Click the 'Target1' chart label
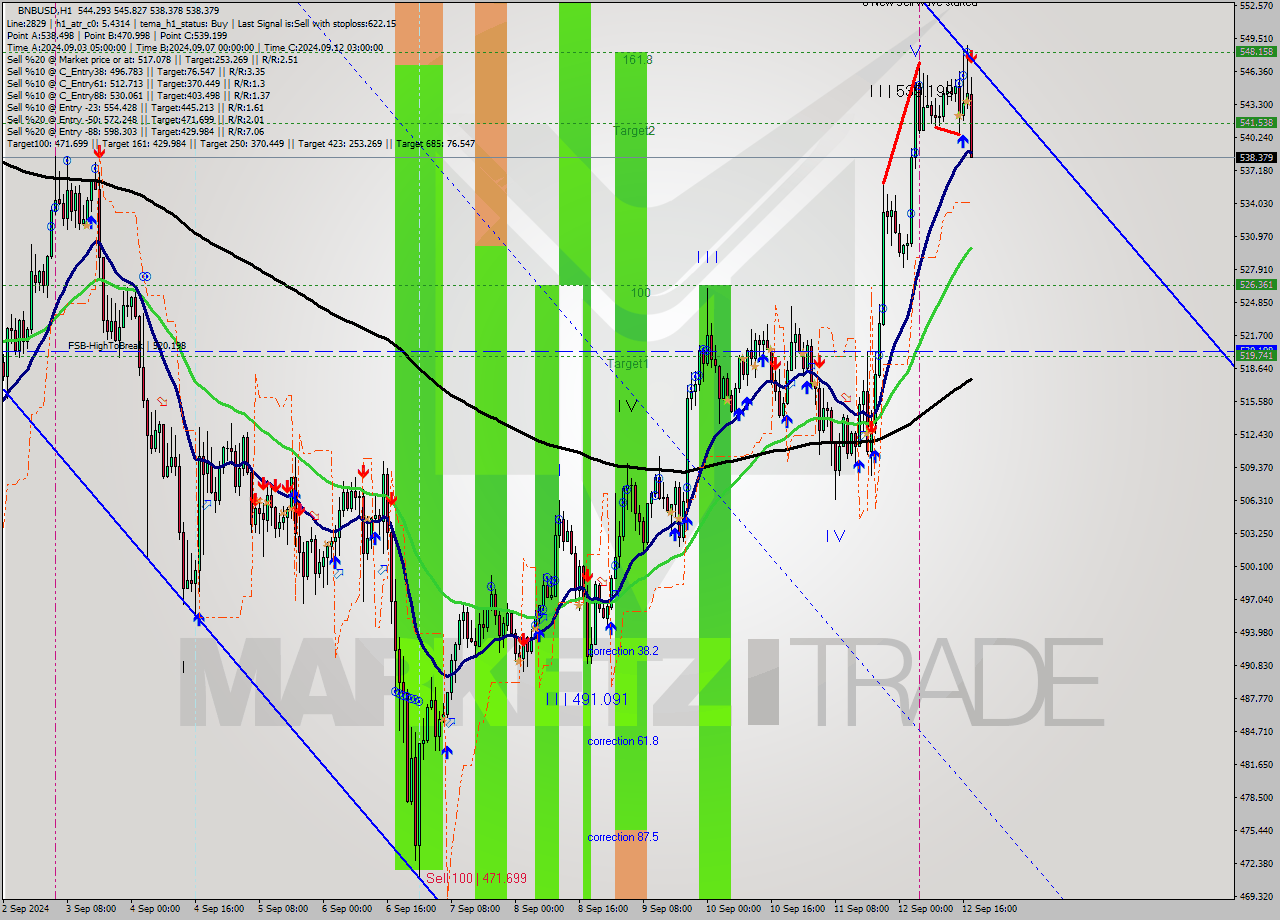 tap(628, 364)
